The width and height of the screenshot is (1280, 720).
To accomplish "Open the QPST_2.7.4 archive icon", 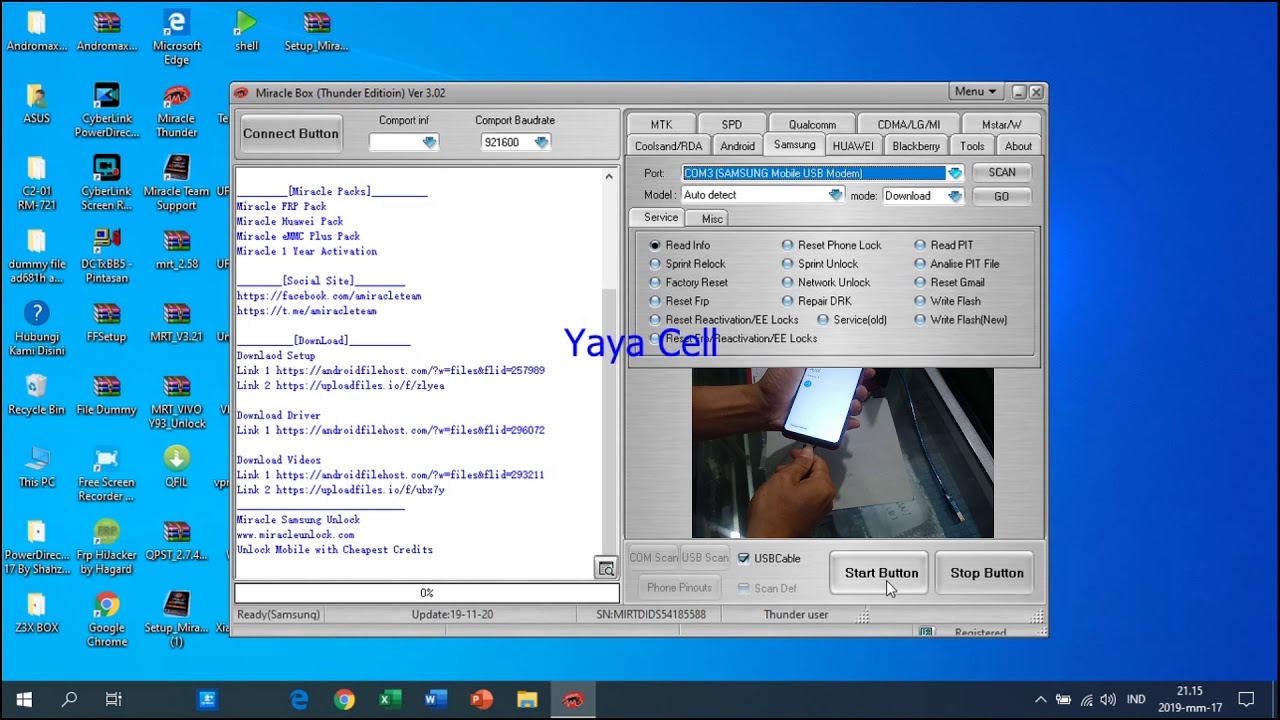I will (176, 540).
